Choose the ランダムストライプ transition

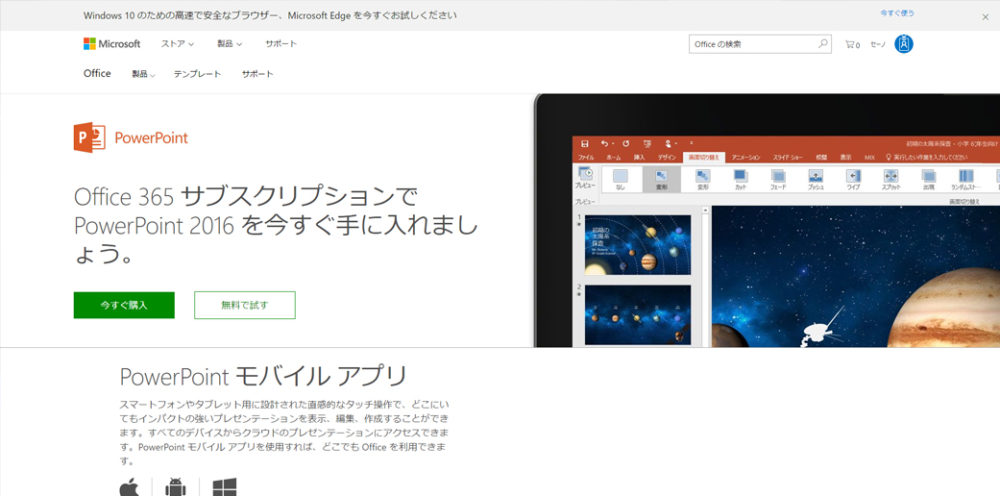[x=966, y=179]
